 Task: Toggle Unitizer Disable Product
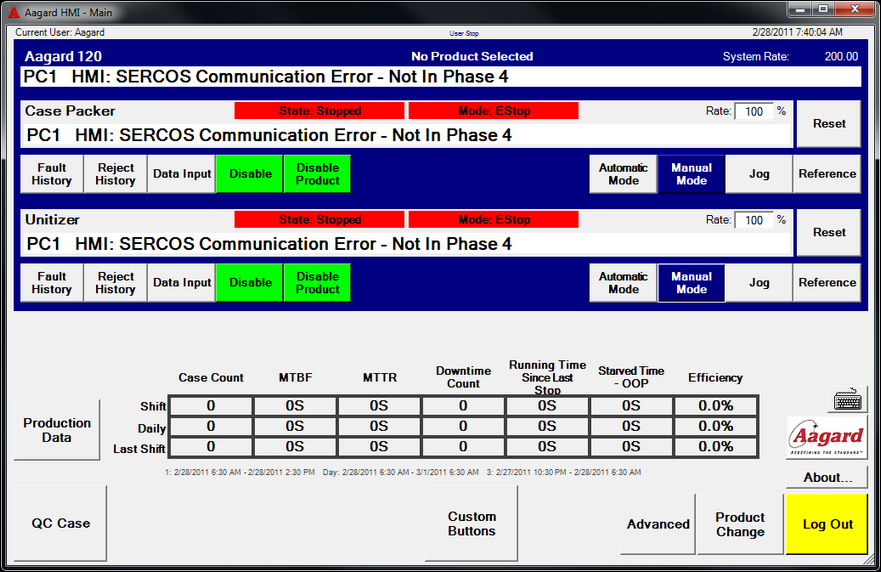[317, 283]
